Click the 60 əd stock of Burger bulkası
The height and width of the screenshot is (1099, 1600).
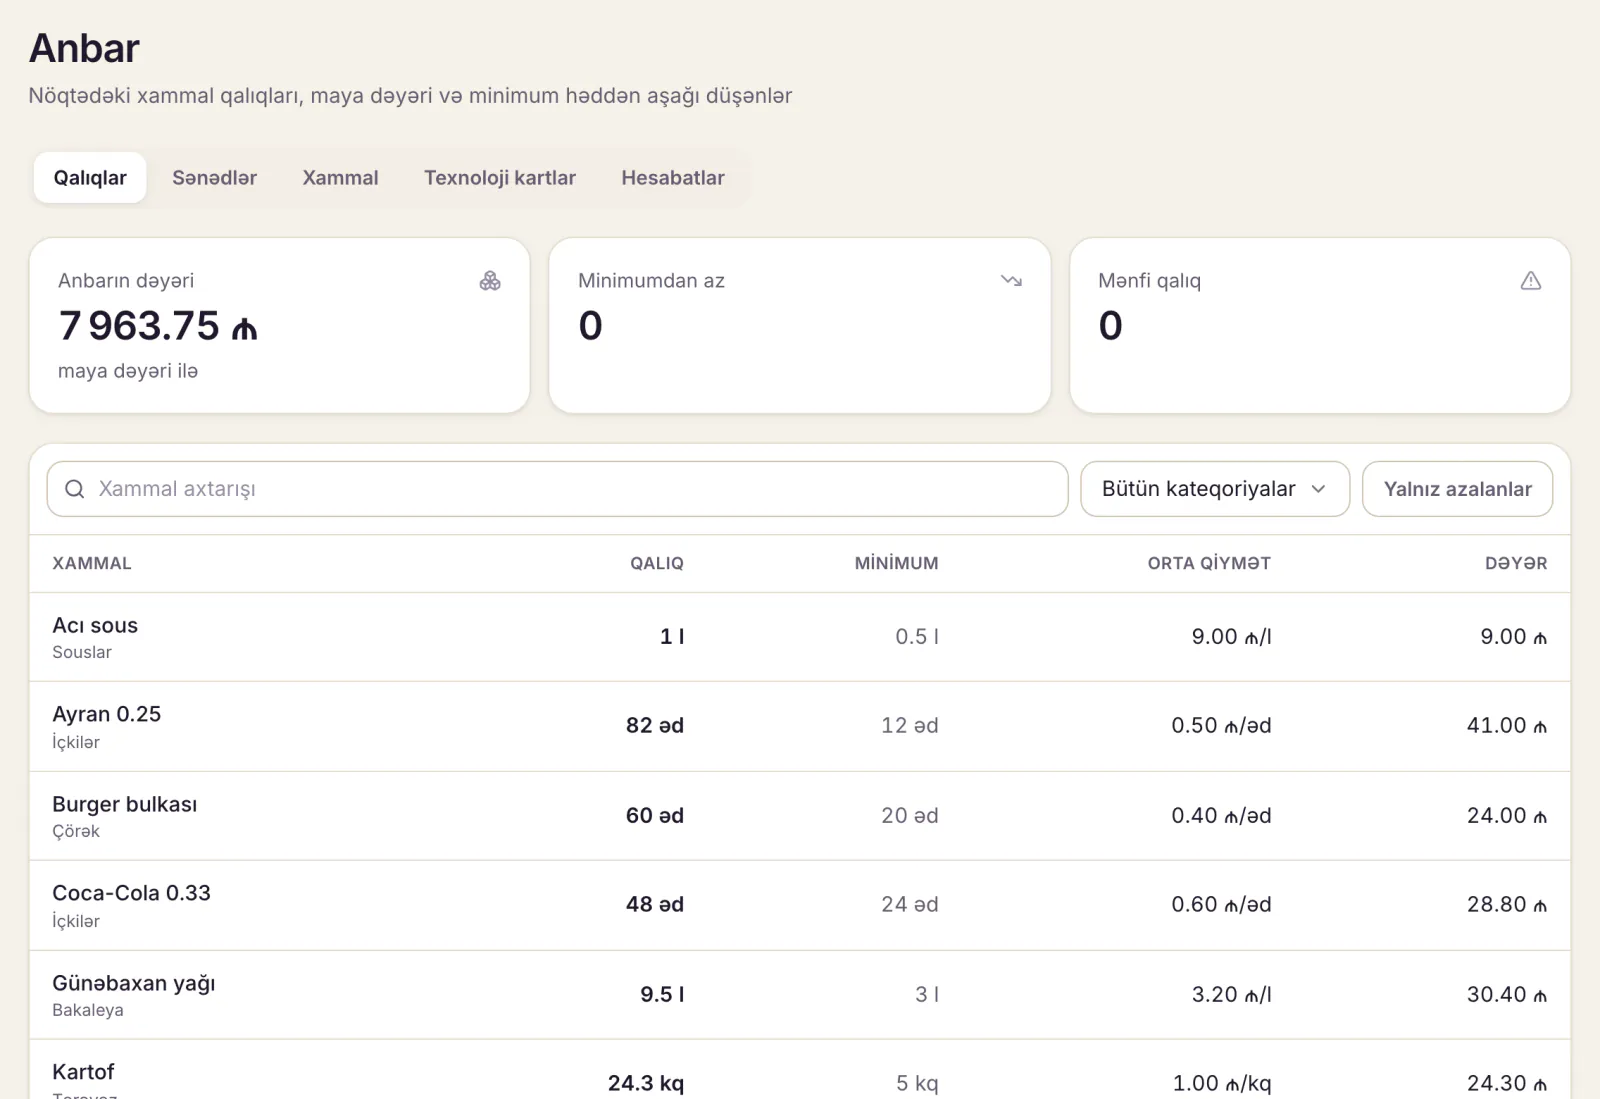point(655,815)
